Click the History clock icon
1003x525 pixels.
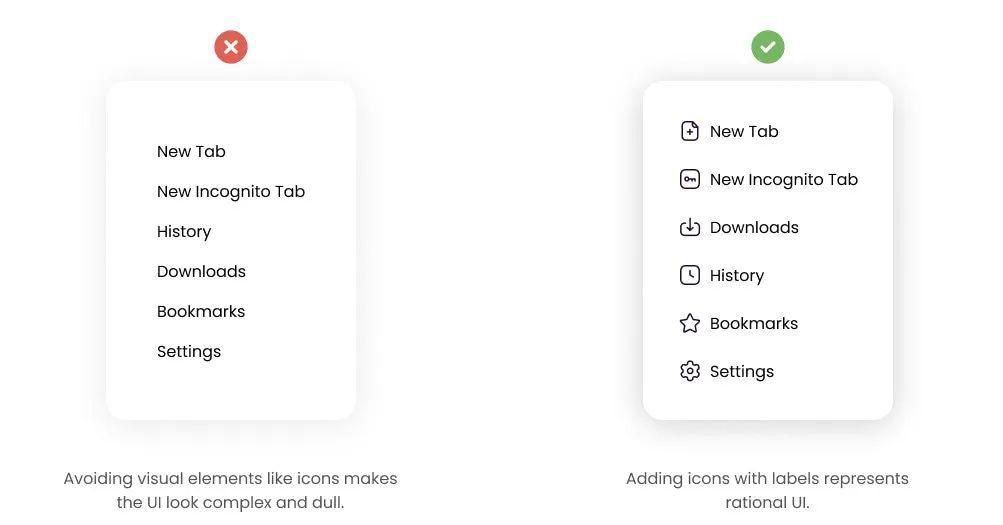[x=690, y=275]
